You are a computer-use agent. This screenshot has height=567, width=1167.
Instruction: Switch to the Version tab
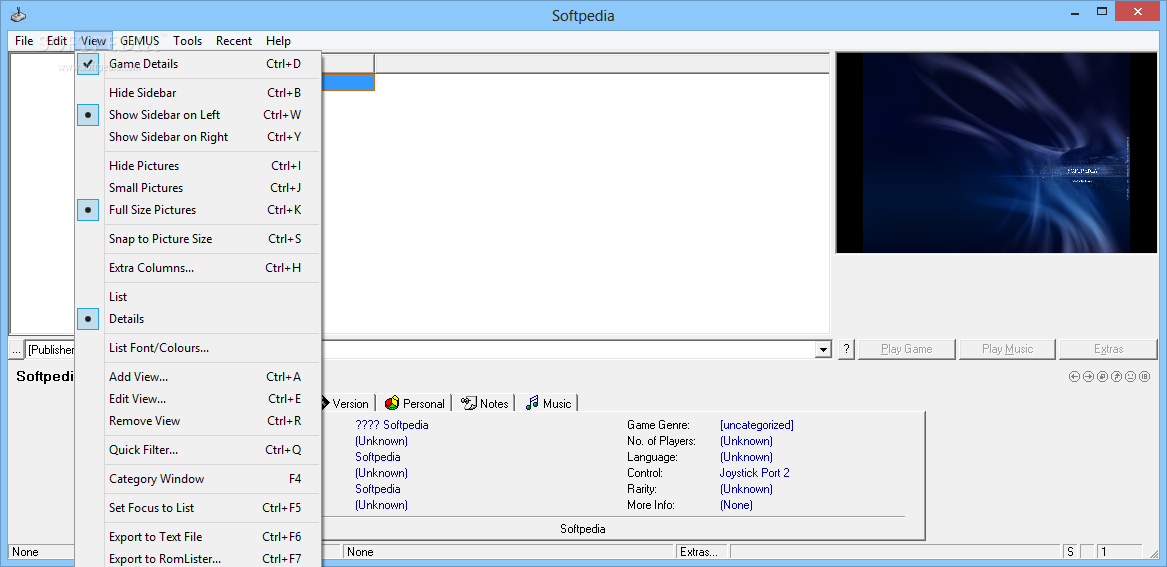pos(348,403)
